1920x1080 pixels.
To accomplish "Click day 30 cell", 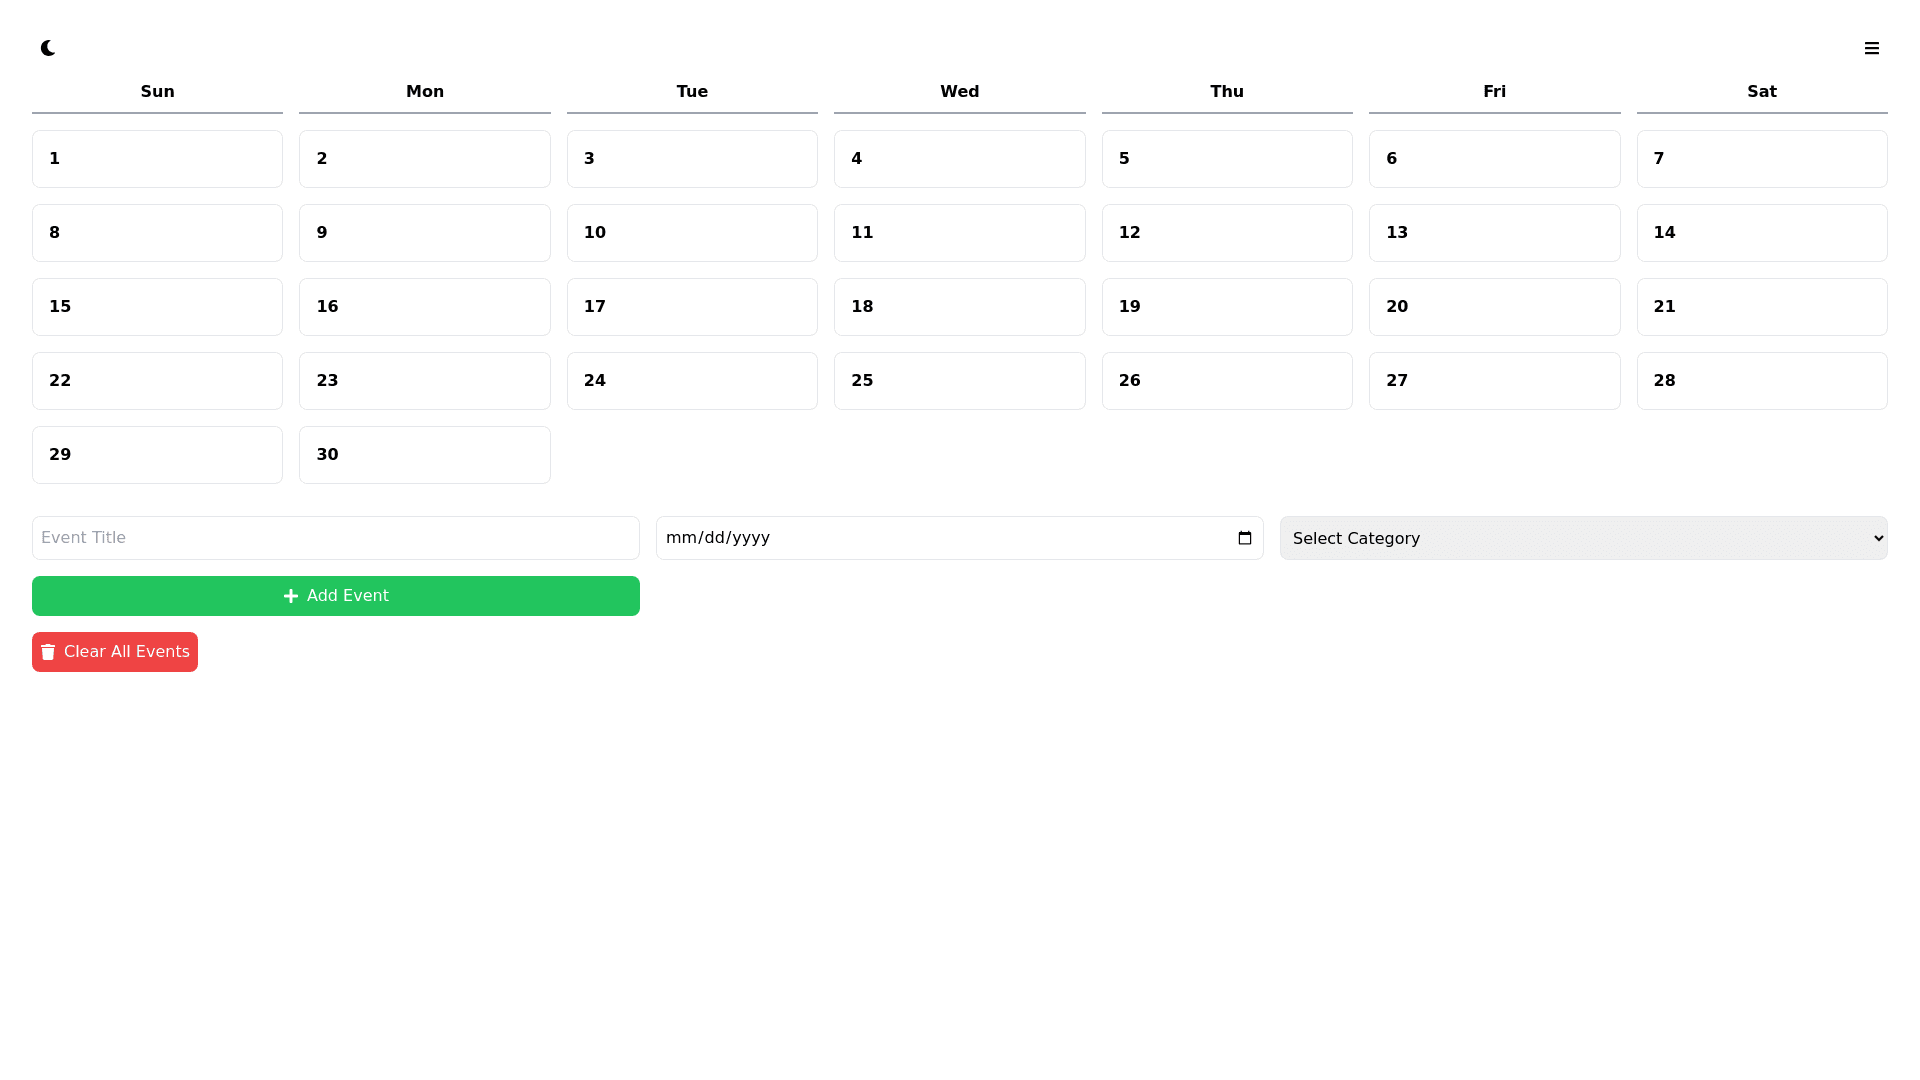I will click(424, 455).
